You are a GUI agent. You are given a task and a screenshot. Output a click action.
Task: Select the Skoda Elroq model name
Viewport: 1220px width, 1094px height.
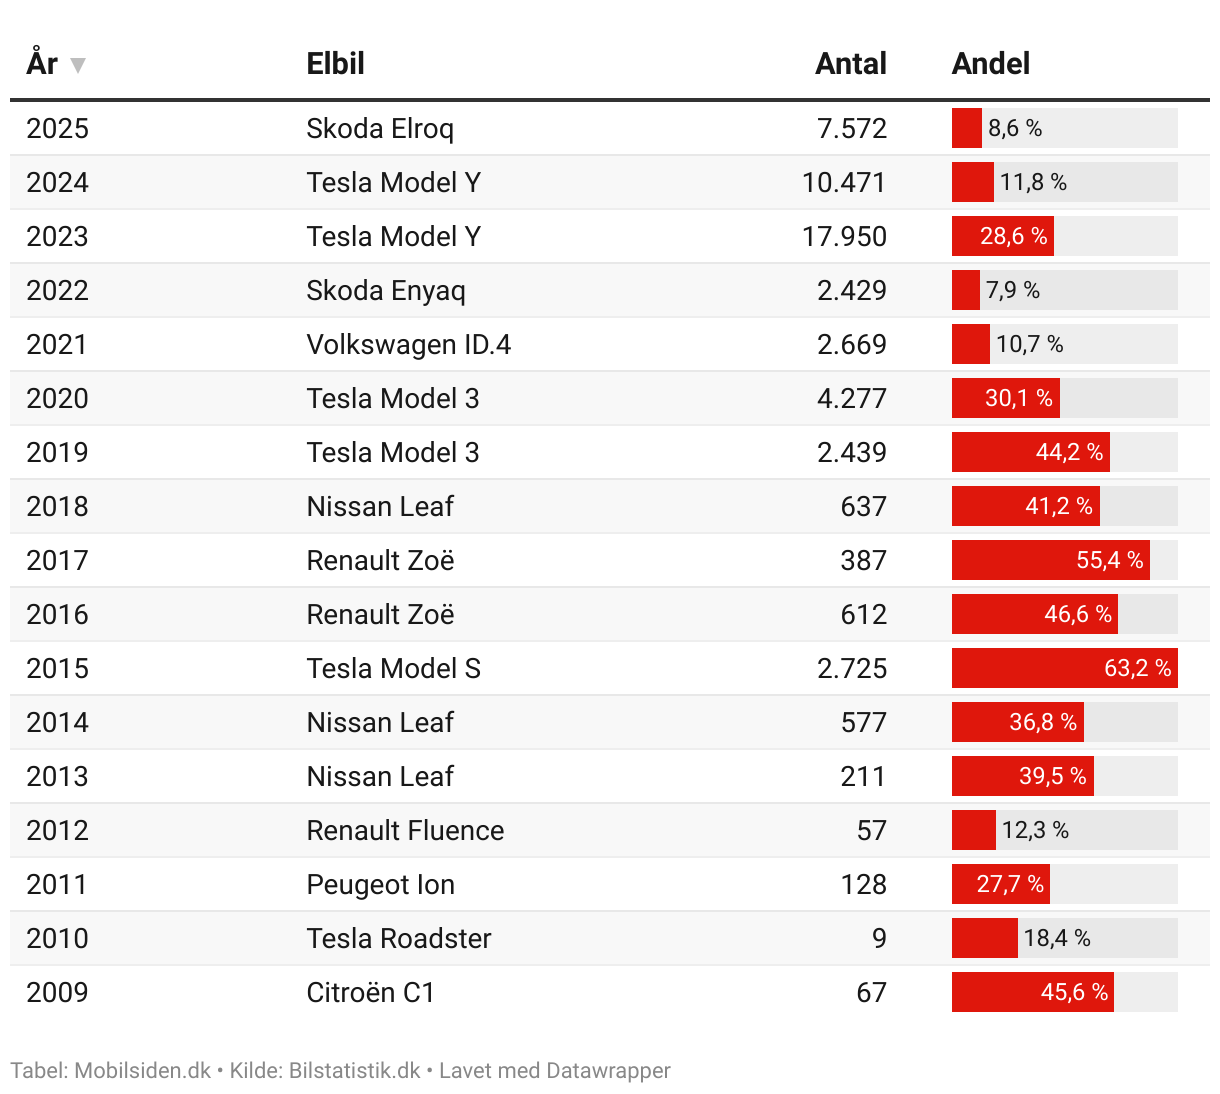(380, 129)
